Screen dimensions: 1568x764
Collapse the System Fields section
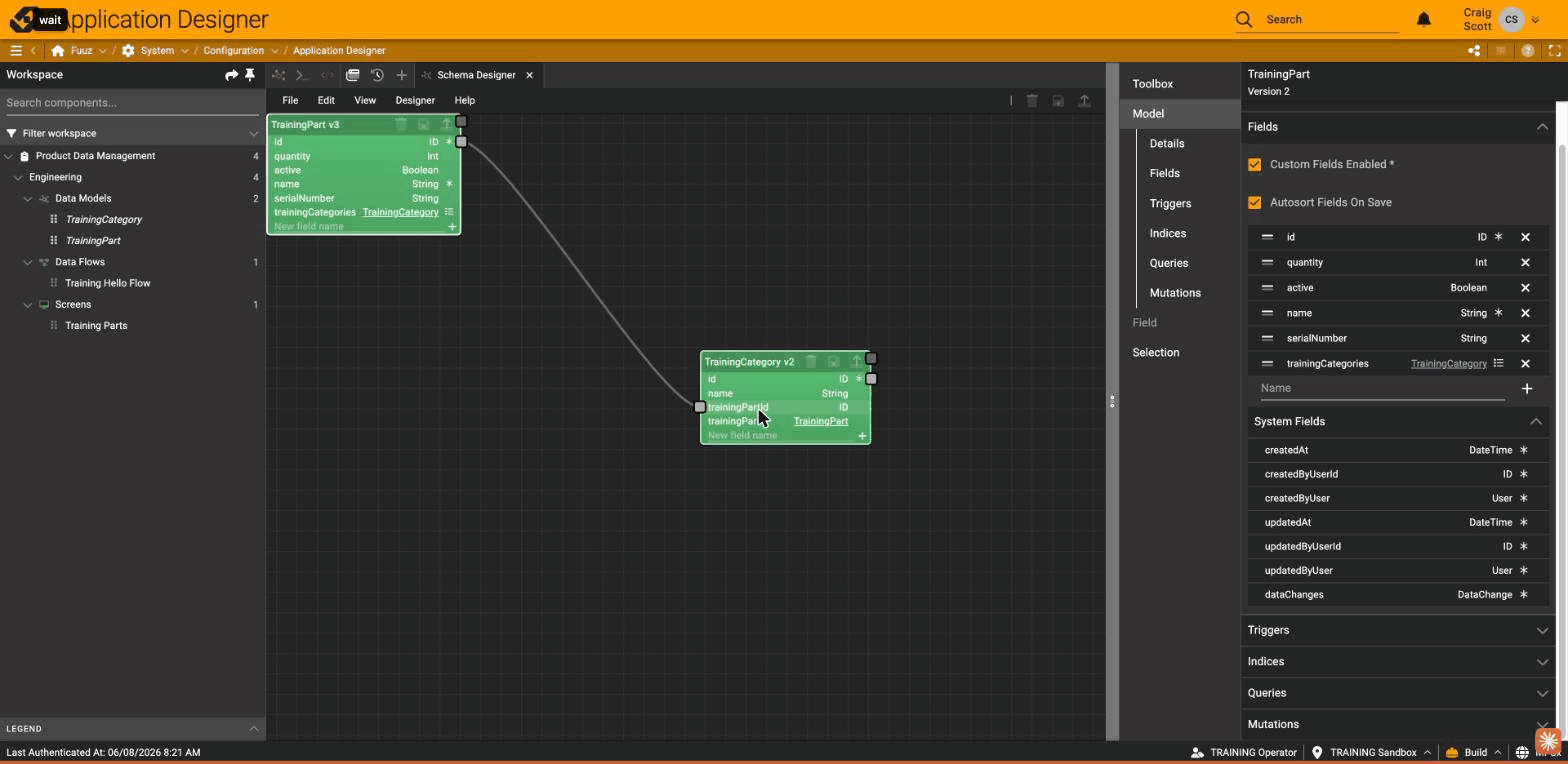click(x=1536, y=422)
